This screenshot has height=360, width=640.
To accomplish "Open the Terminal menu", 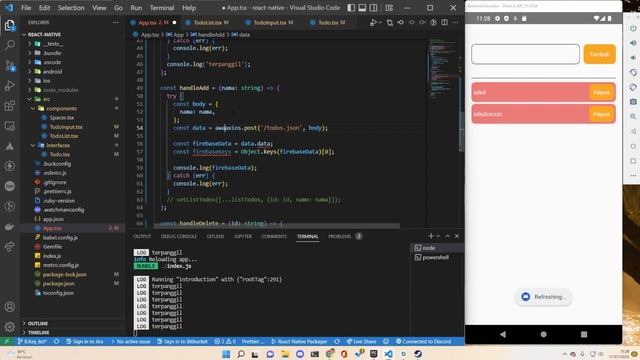I will tap(162, 8).
